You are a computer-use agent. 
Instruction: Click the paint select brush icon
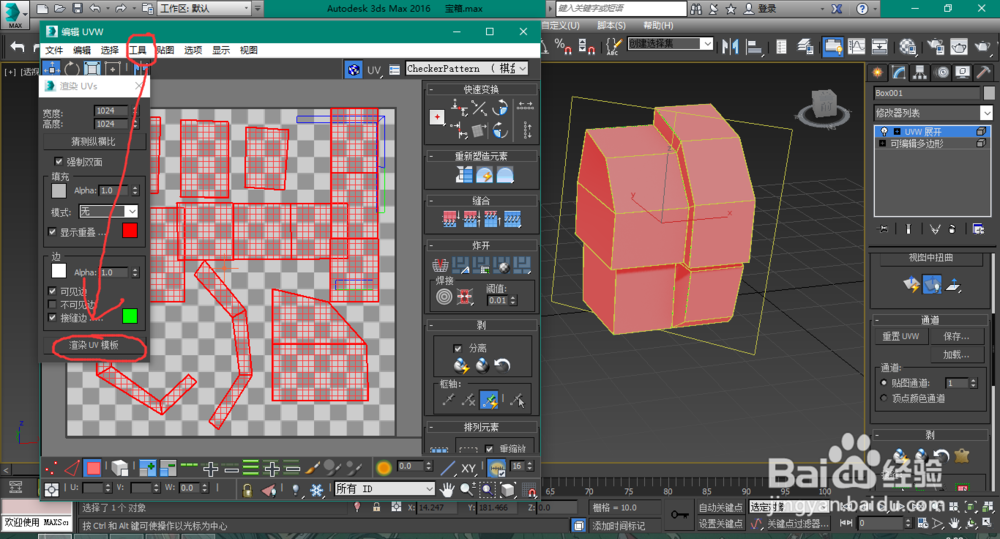point(312,468)
